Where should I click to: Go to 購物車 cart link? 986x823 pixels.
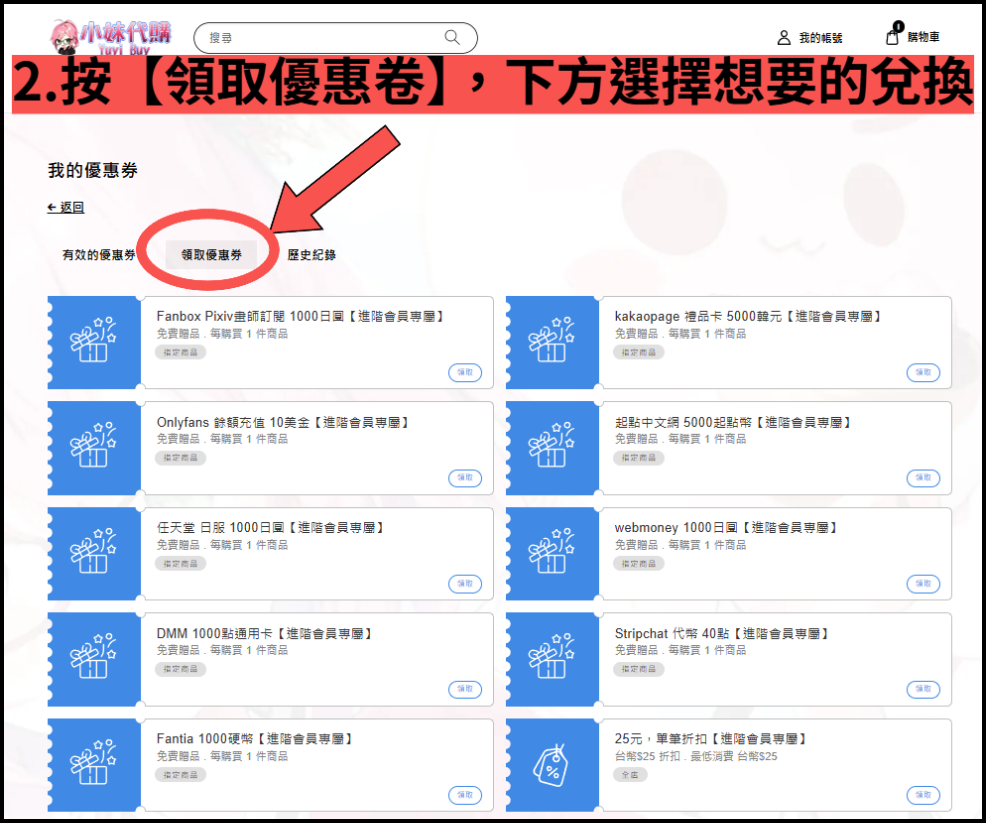[x=923, y=37]
